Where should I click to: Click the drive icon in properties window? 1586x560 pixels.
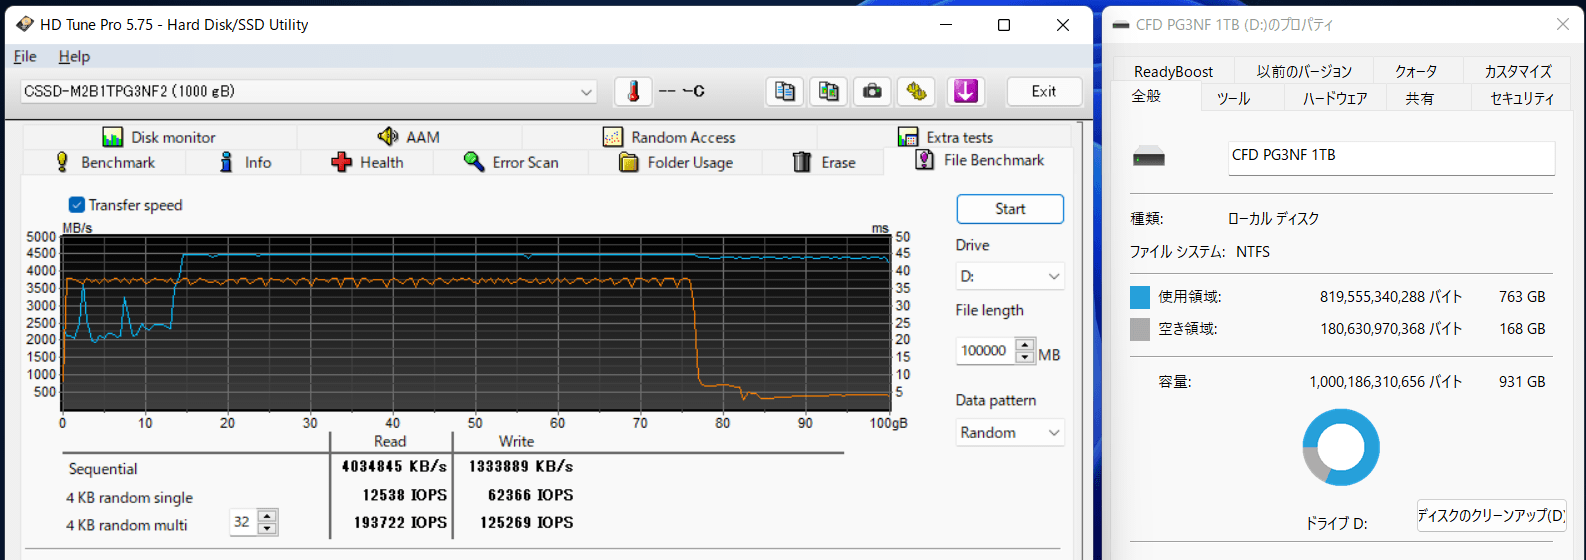click(x=1149, y=158)
